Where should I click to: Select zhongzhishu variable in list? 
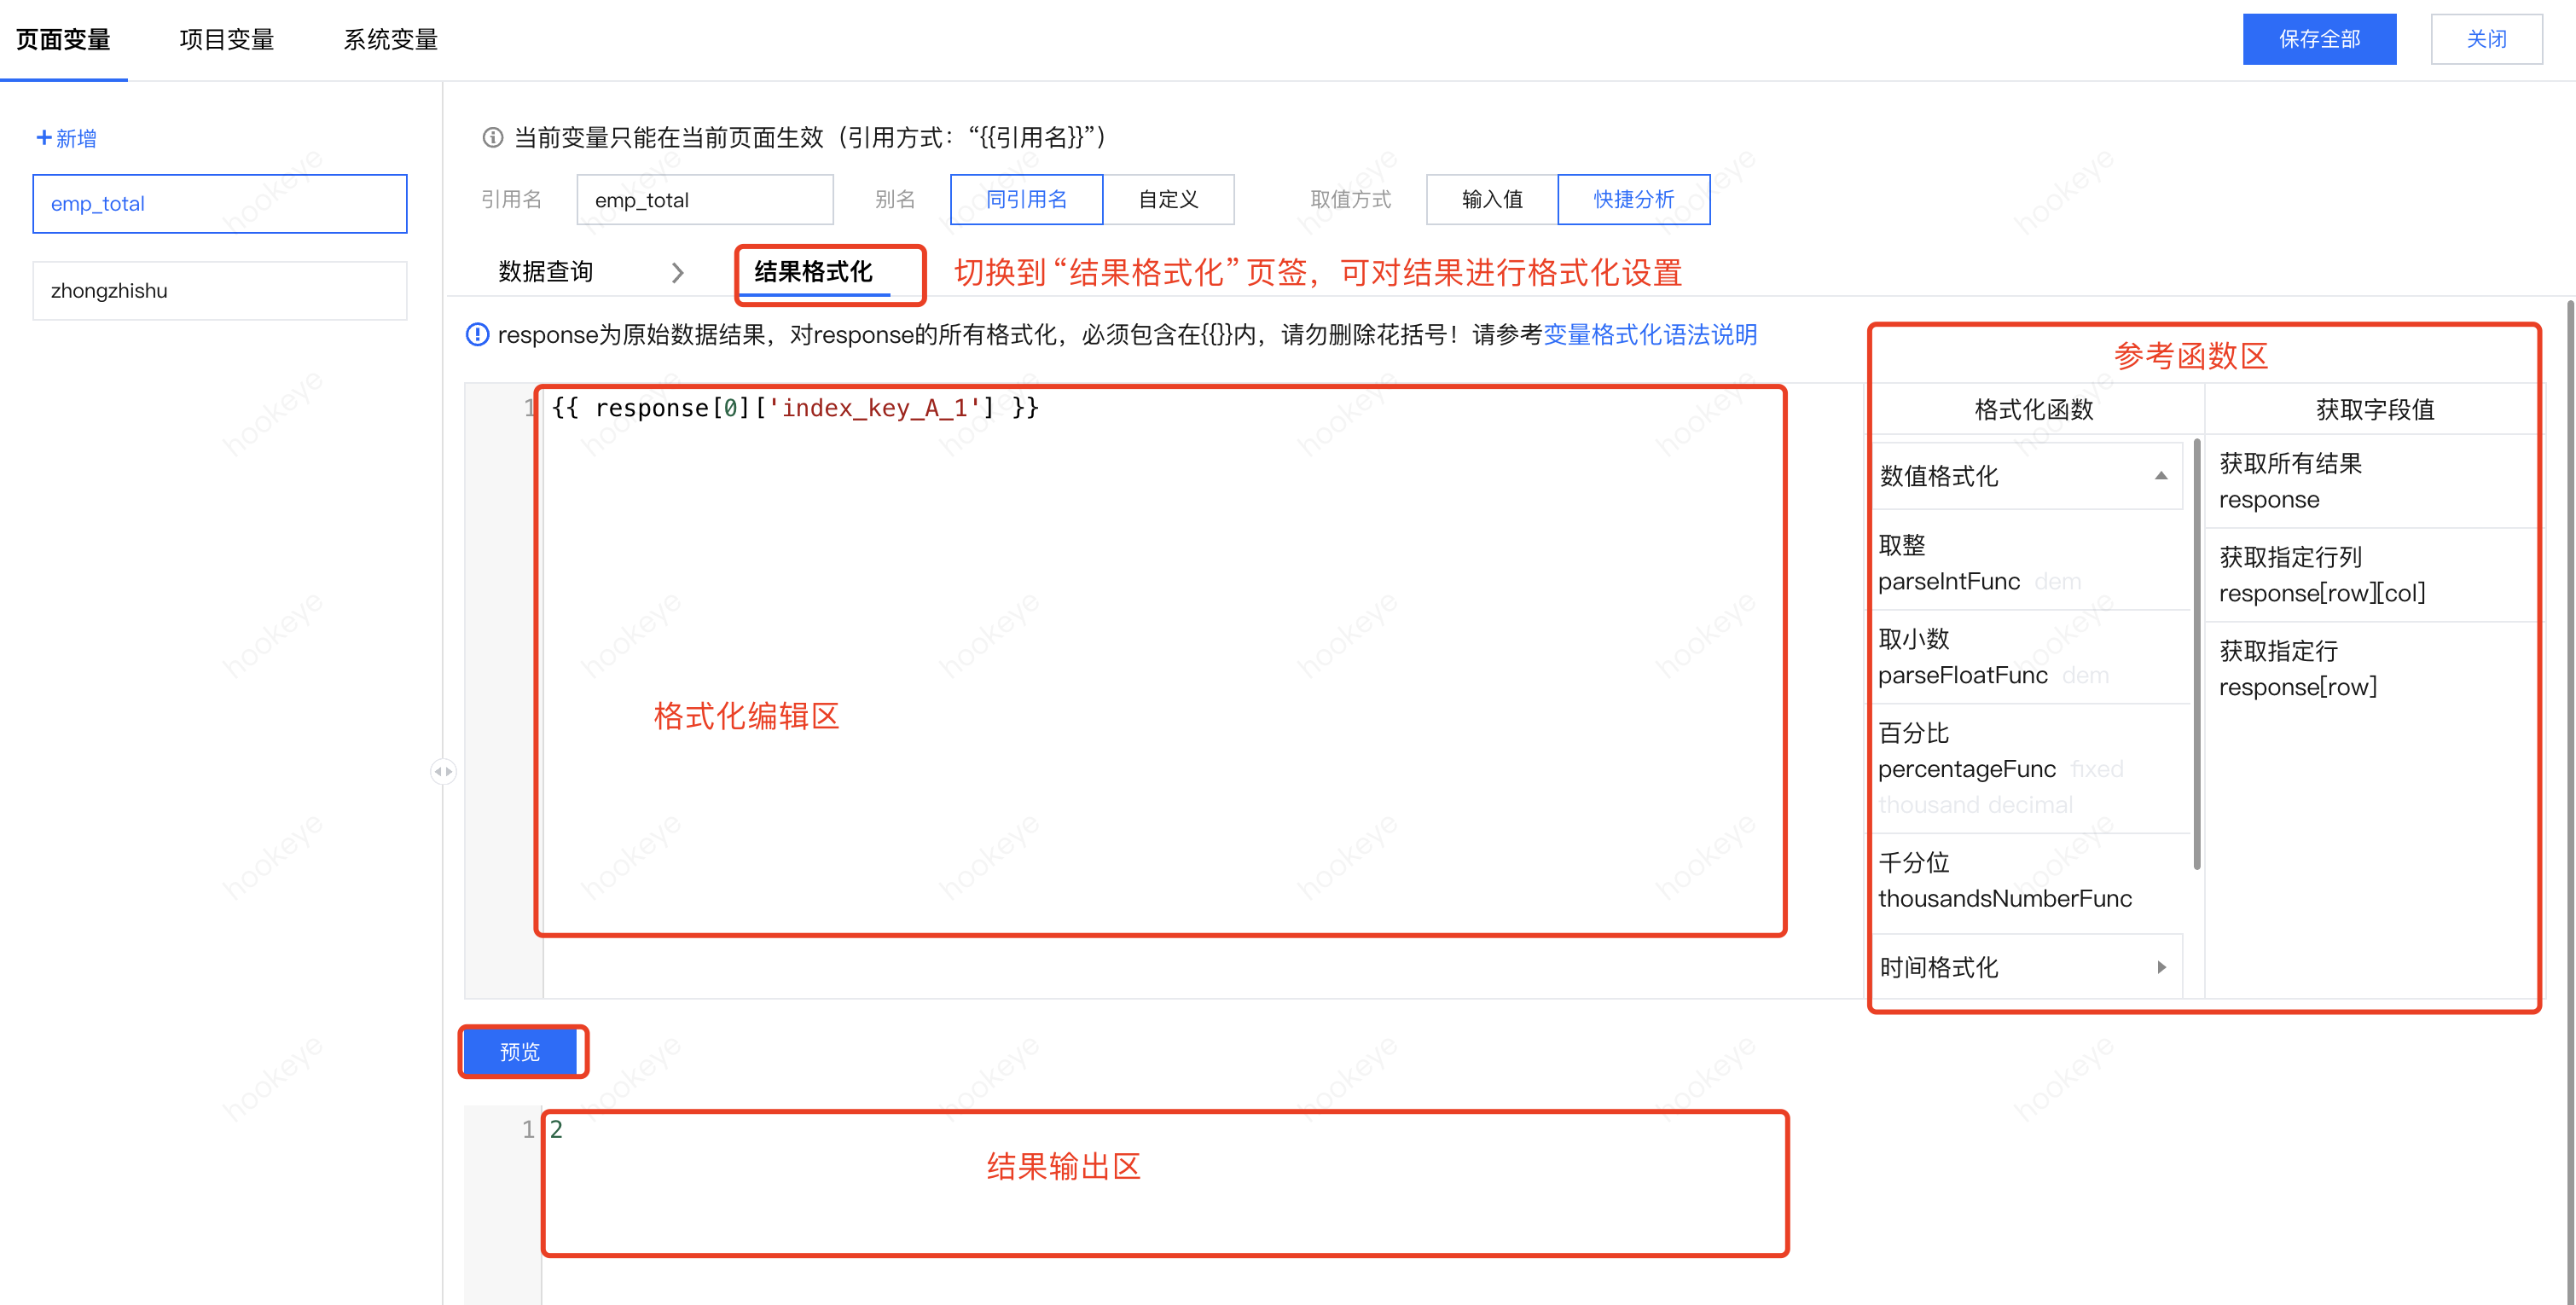point(219,290)
